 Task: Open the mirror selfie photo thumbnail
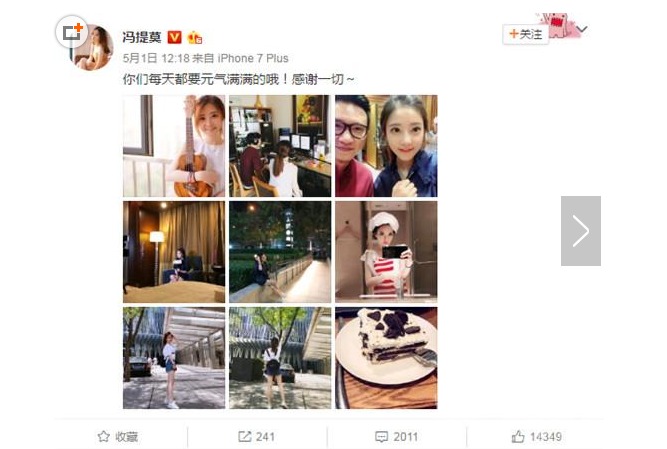[x=386, y=252]
